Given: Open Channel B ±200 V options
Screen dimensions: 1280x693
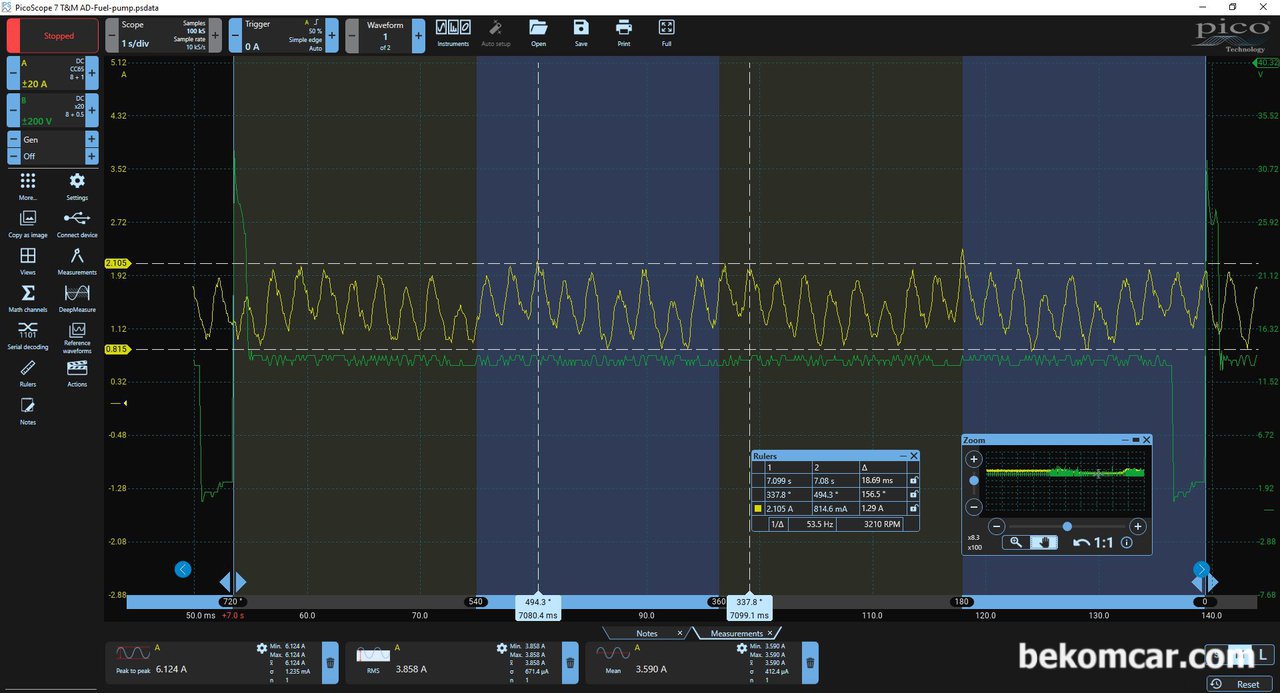Looking at the screenshot, I should (x=53, y=109).
